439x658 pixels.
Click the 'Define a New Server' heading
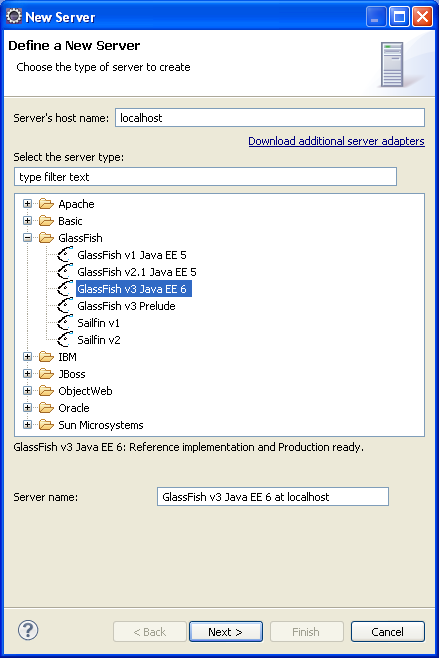tap(74, 45)
